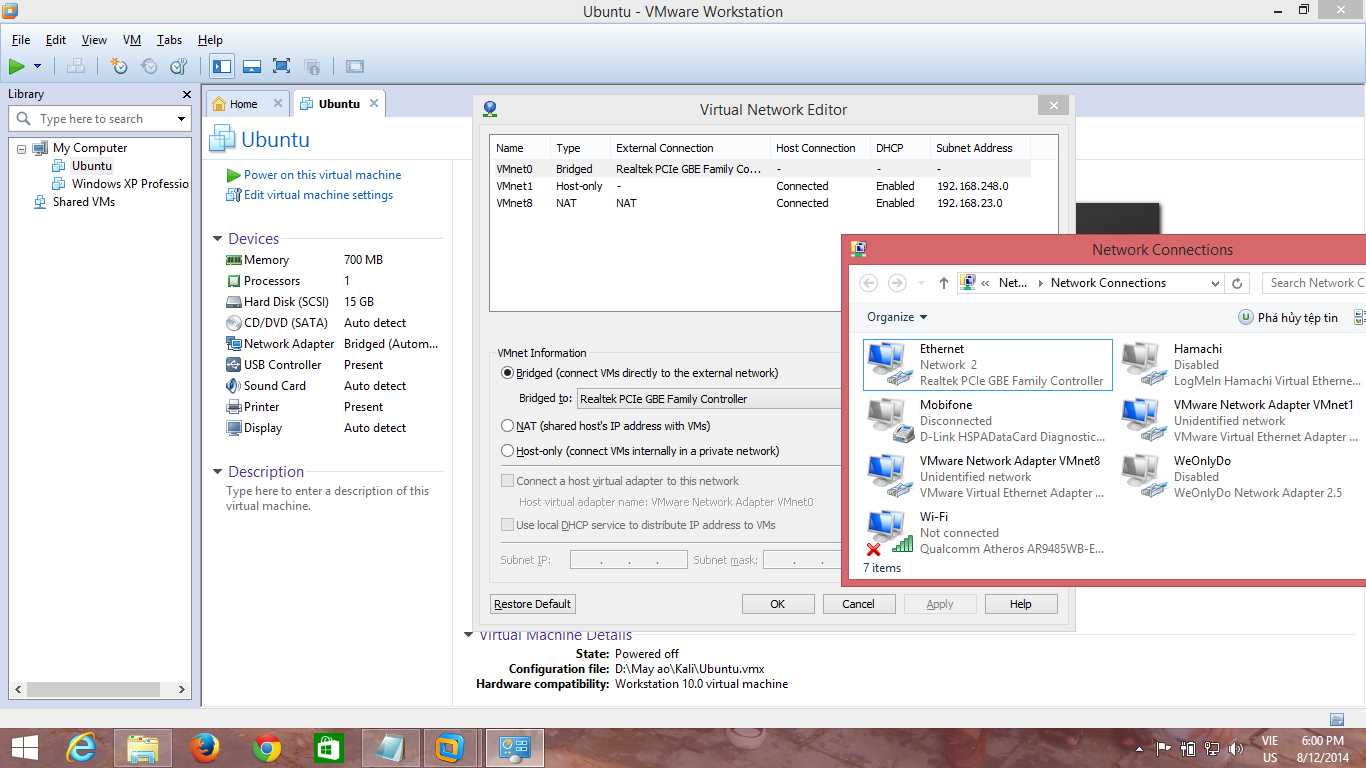The width and height of the screenshot is (1366, 768).
Task: Close the Ubuntu tab
Action: (374, 103)
